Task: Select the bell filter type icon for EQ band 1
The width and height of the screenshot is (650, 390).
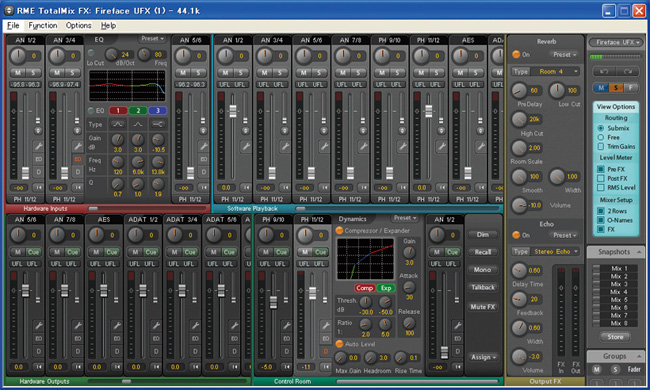Action: pyautogui.click(x=117, y=124)
